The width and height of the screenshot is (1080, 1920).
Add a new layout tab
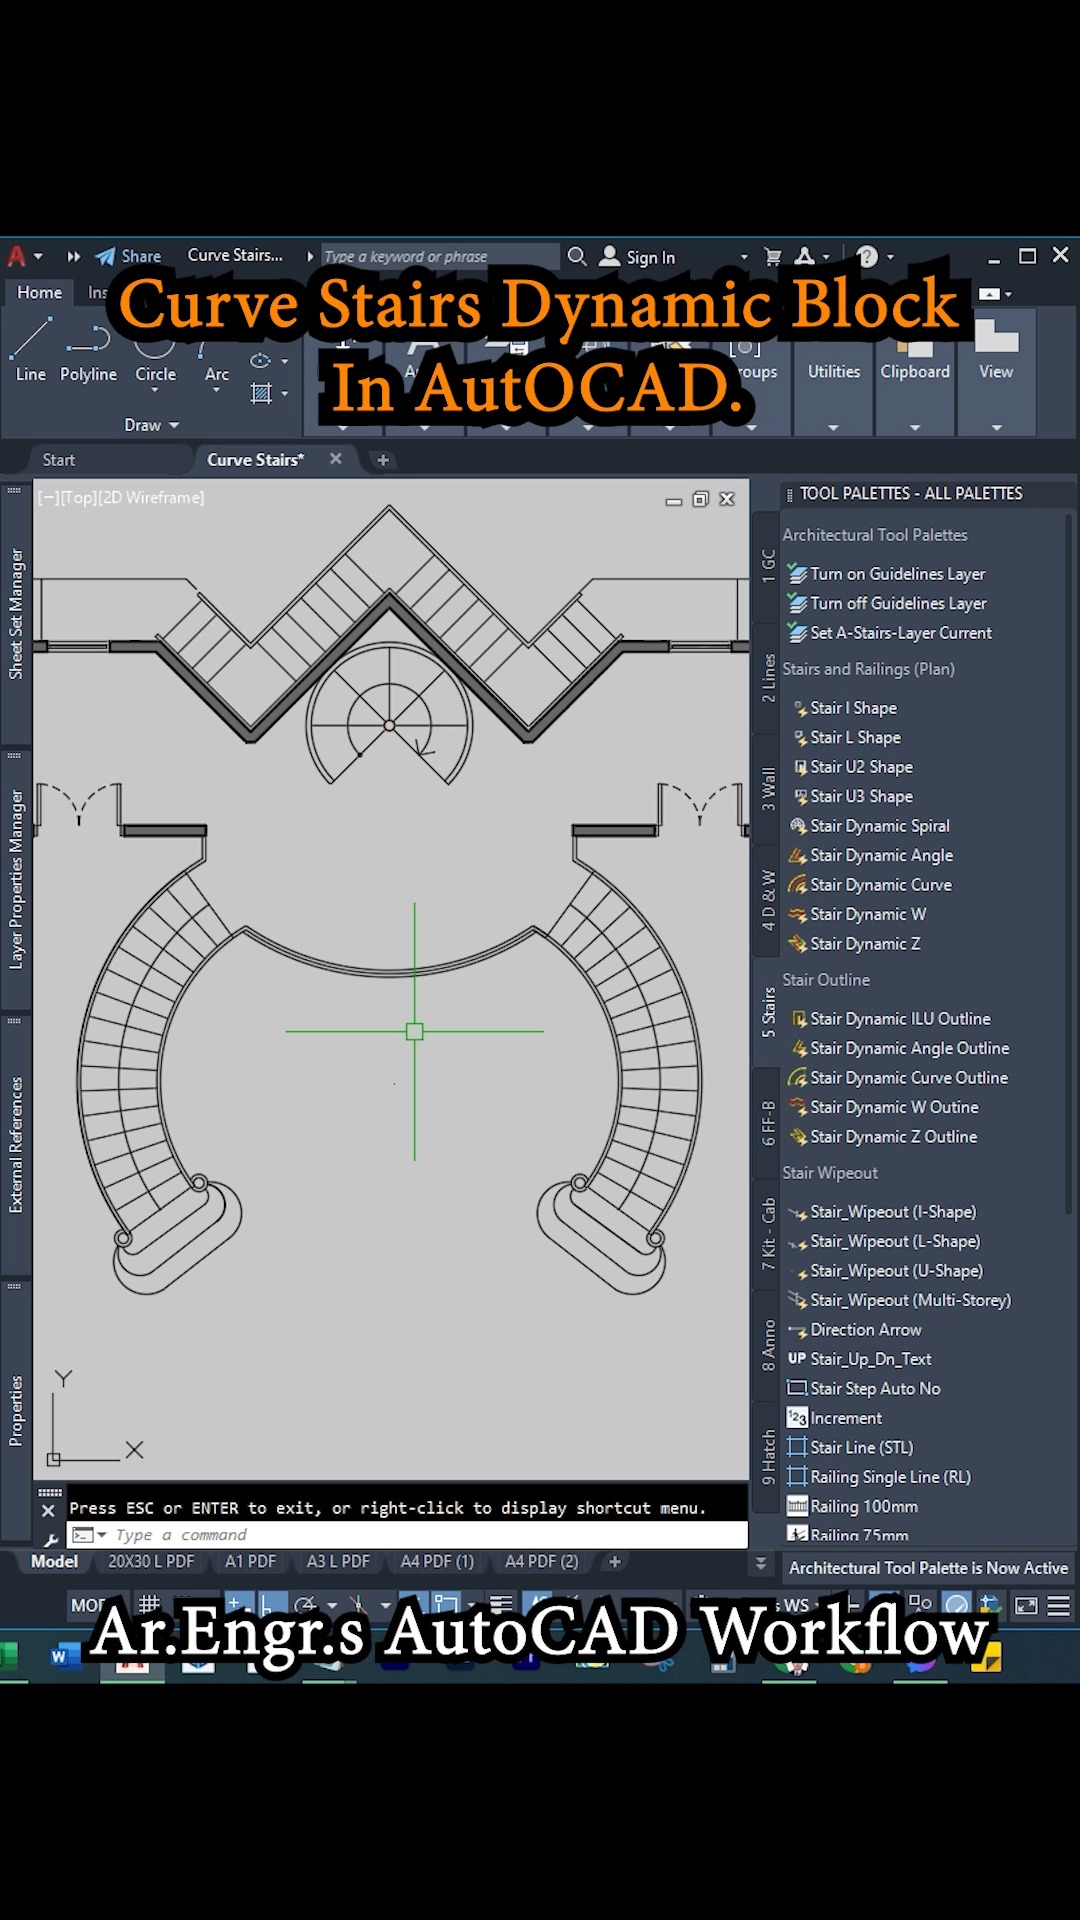(x=615, y=1562)
